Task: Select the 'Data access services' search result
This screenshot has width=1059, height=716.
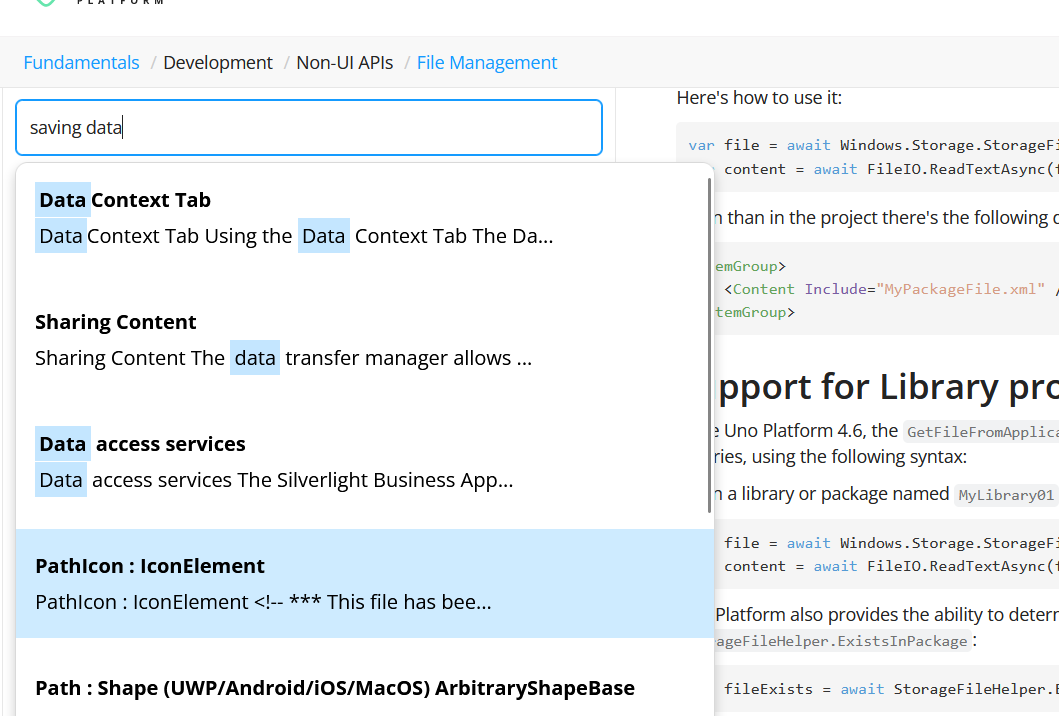Action: [300, 461]
